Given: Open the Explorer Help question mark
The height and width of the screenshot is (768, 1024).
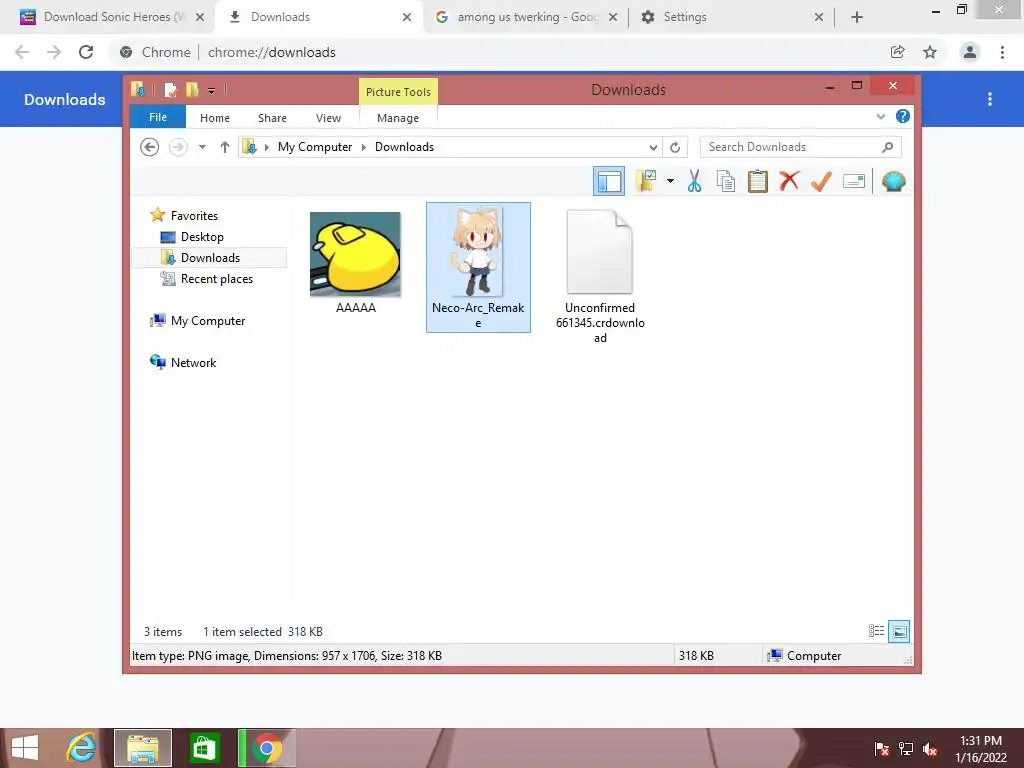Looking at the screenshot, I should coord(903,116).
